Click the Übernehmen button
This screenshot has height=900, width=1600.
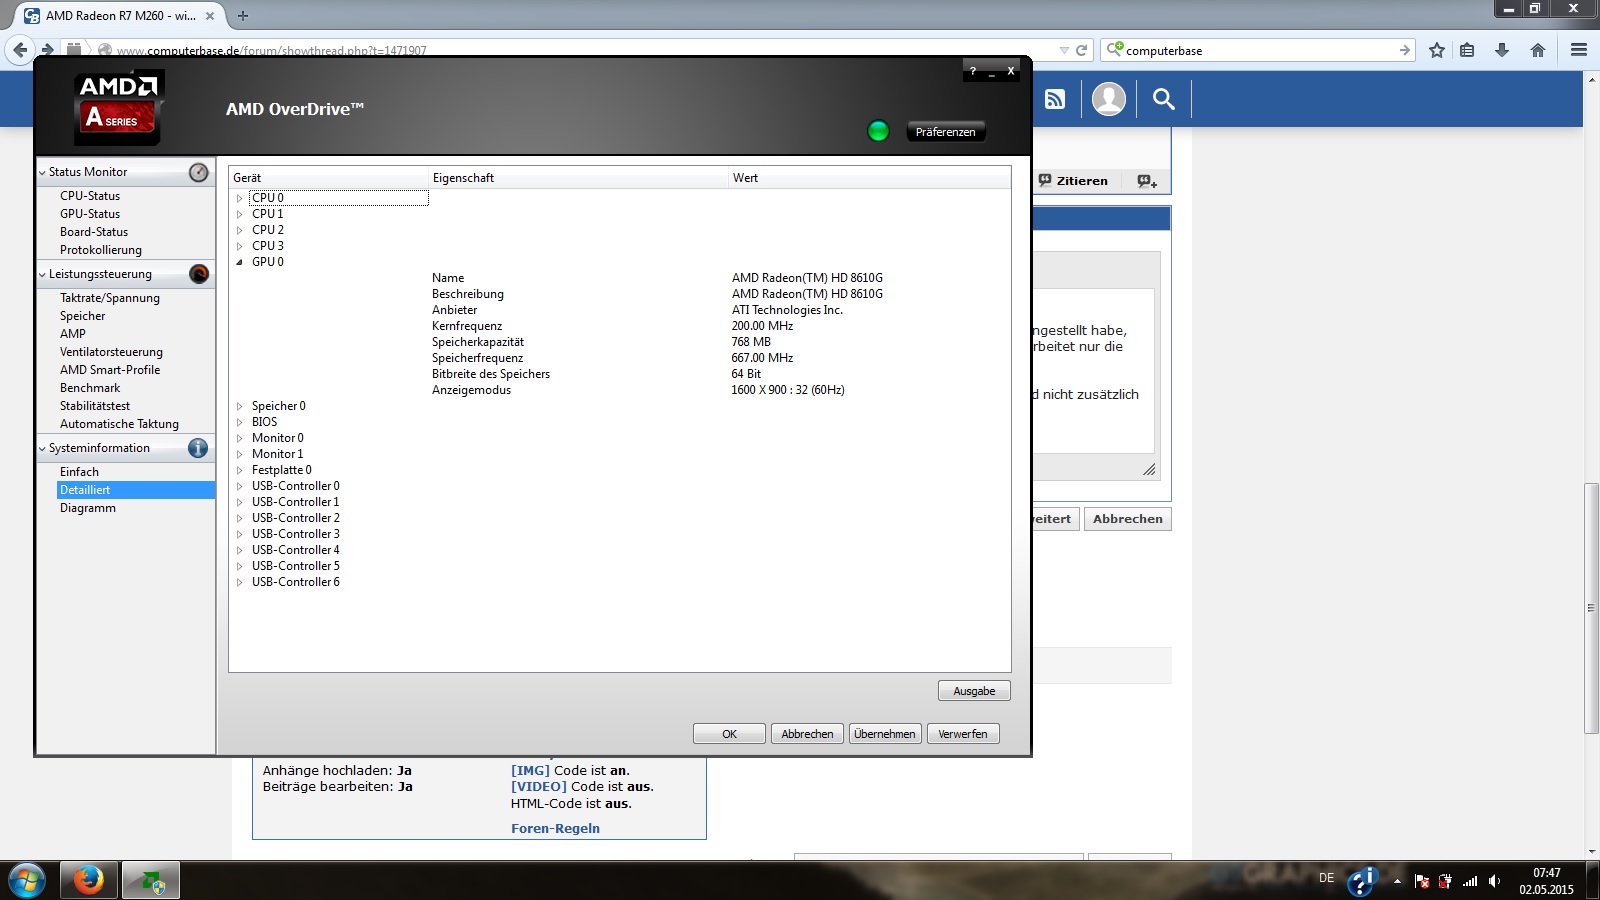point(885,734)
